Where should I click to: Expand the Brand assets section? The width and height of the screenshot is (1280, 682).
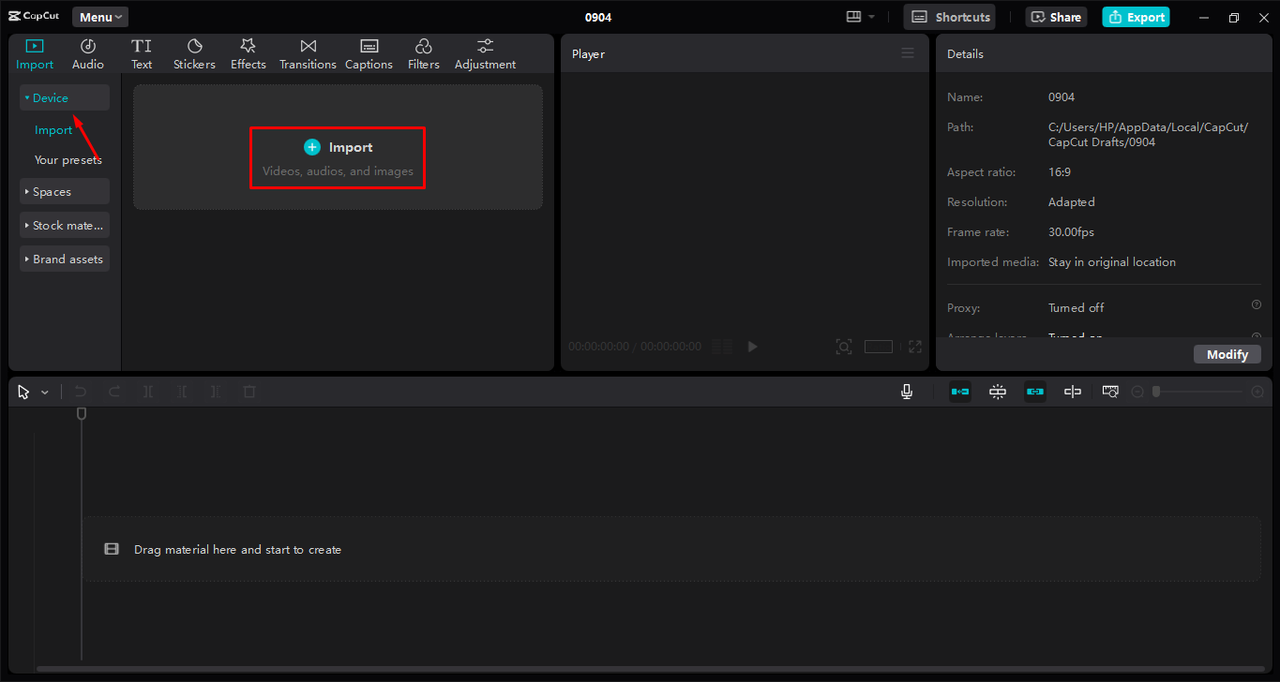65,259
